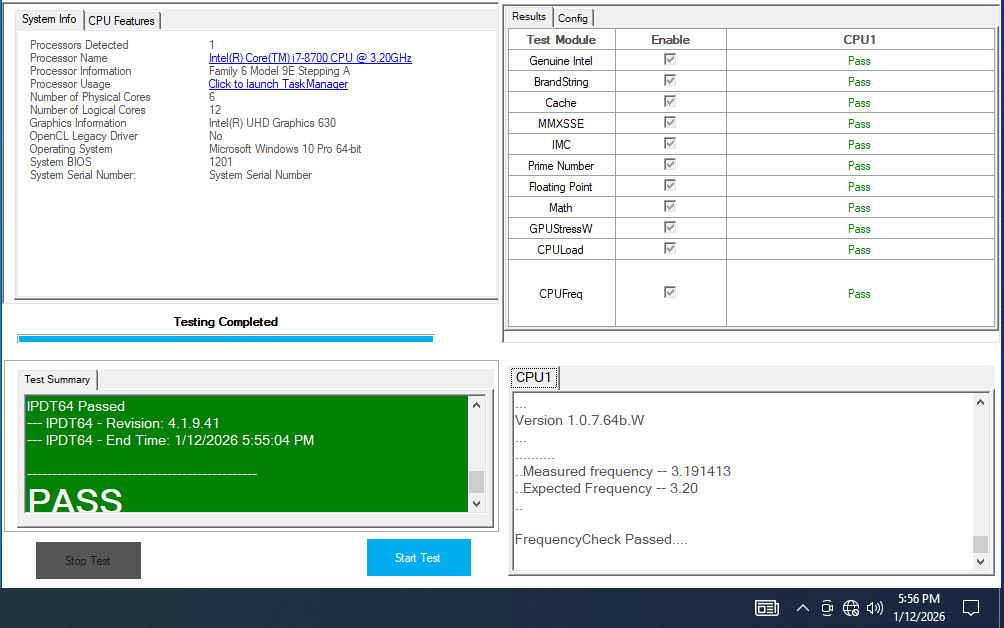Click the 'Expected Frequency -- 3.20' line
The image size is (1004, 628).
tap(606, 488)
